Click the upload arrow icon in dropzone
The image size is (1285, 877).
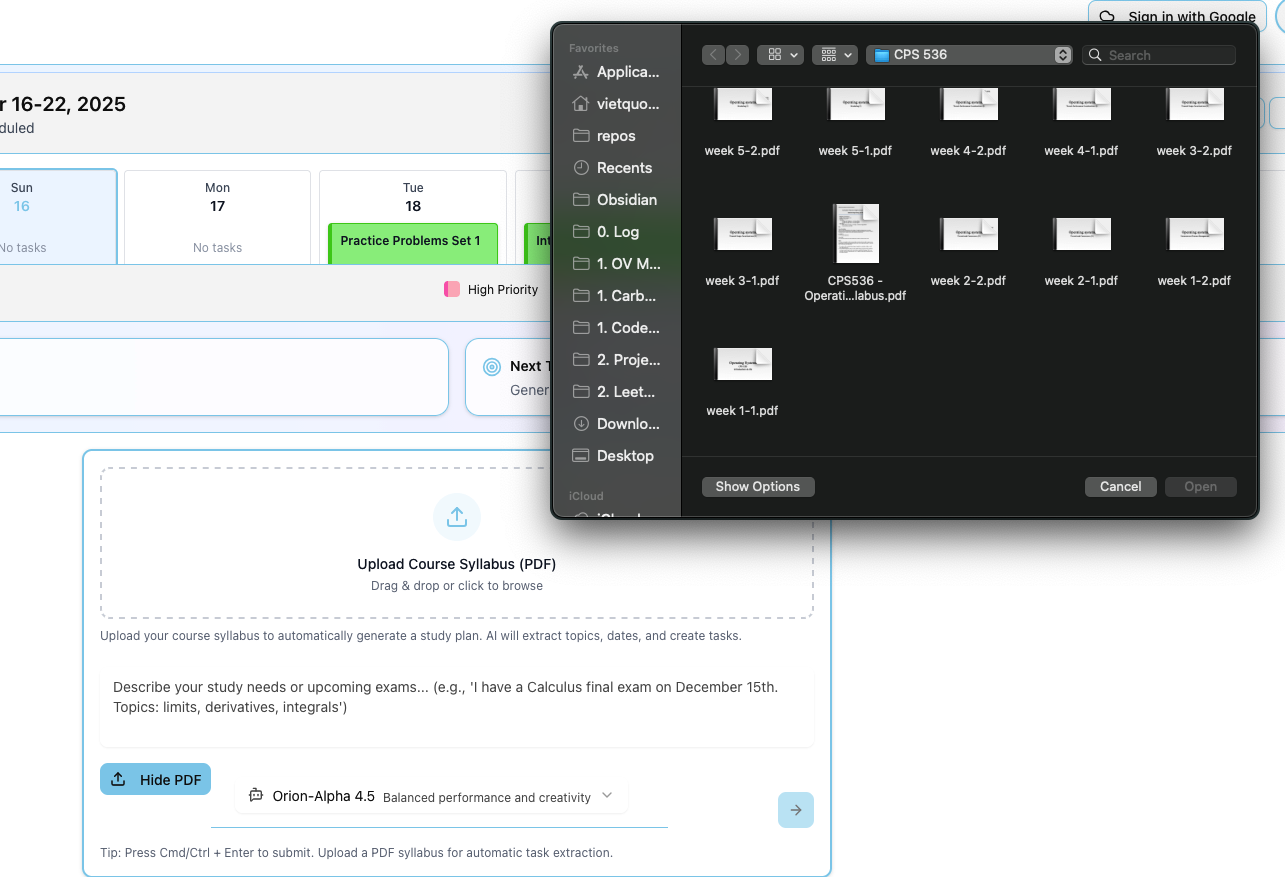pyautogui.click(x=457, y=517)
